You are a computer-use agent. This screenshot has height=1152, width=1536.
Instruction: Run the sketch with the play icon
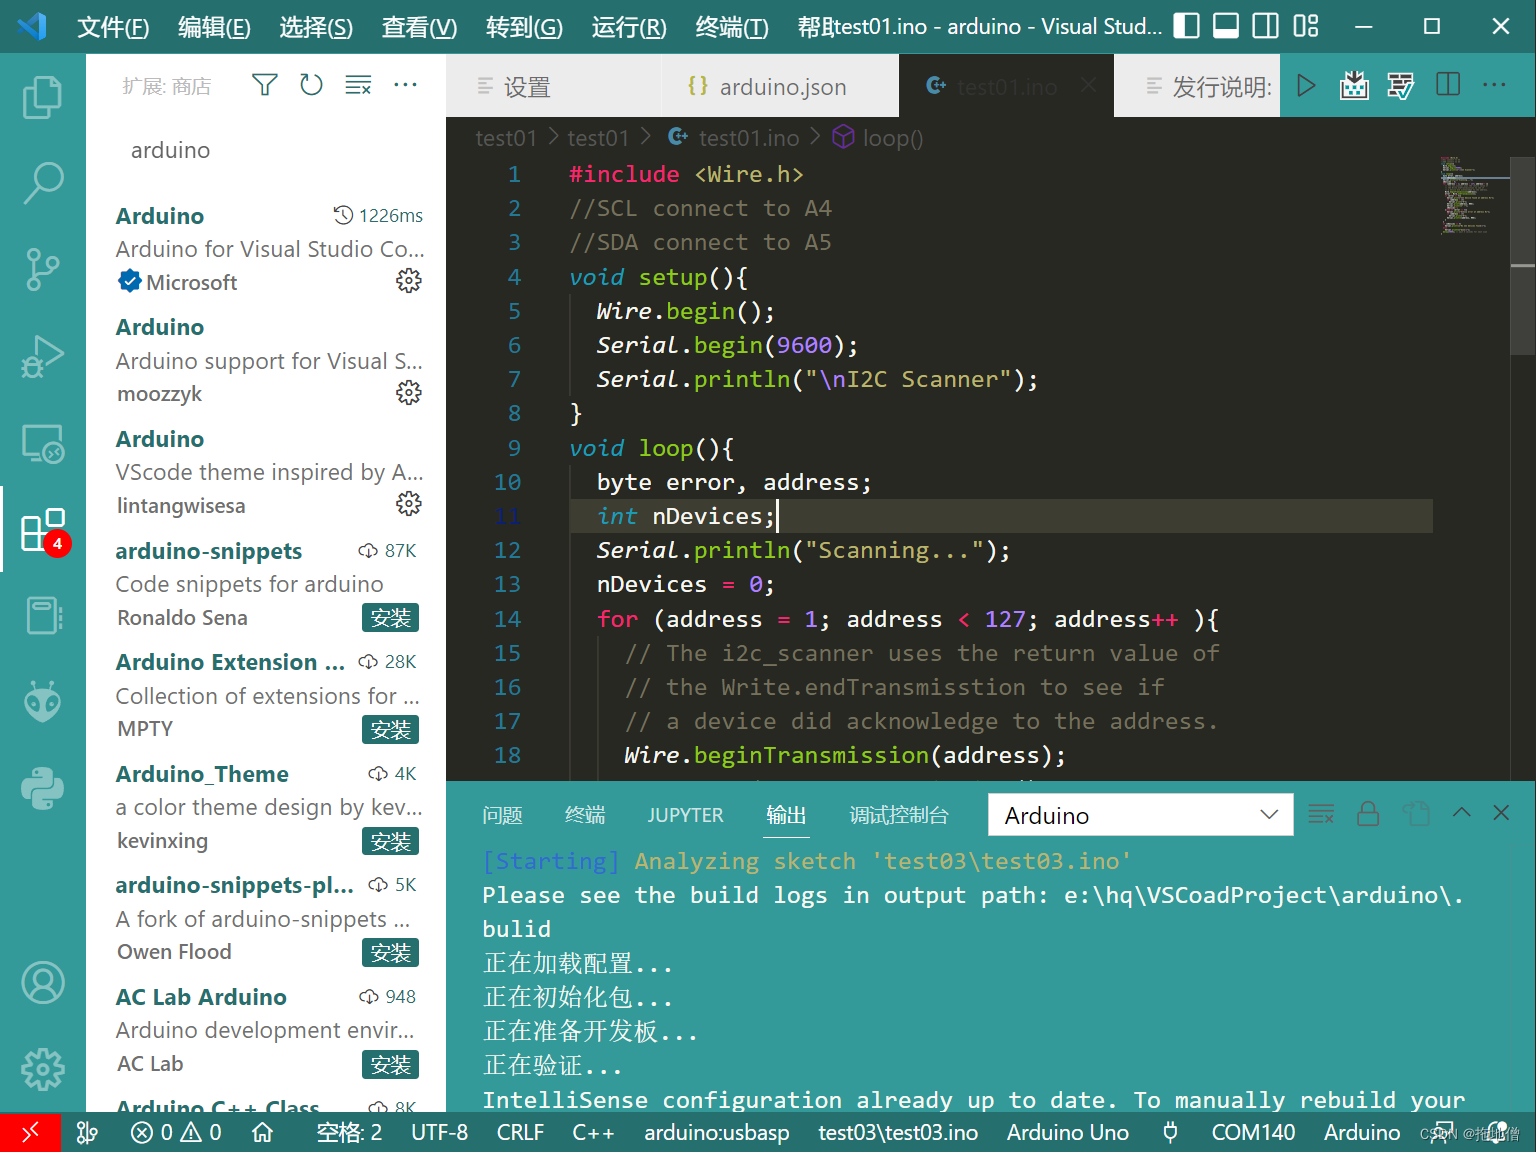[1306, 86]
